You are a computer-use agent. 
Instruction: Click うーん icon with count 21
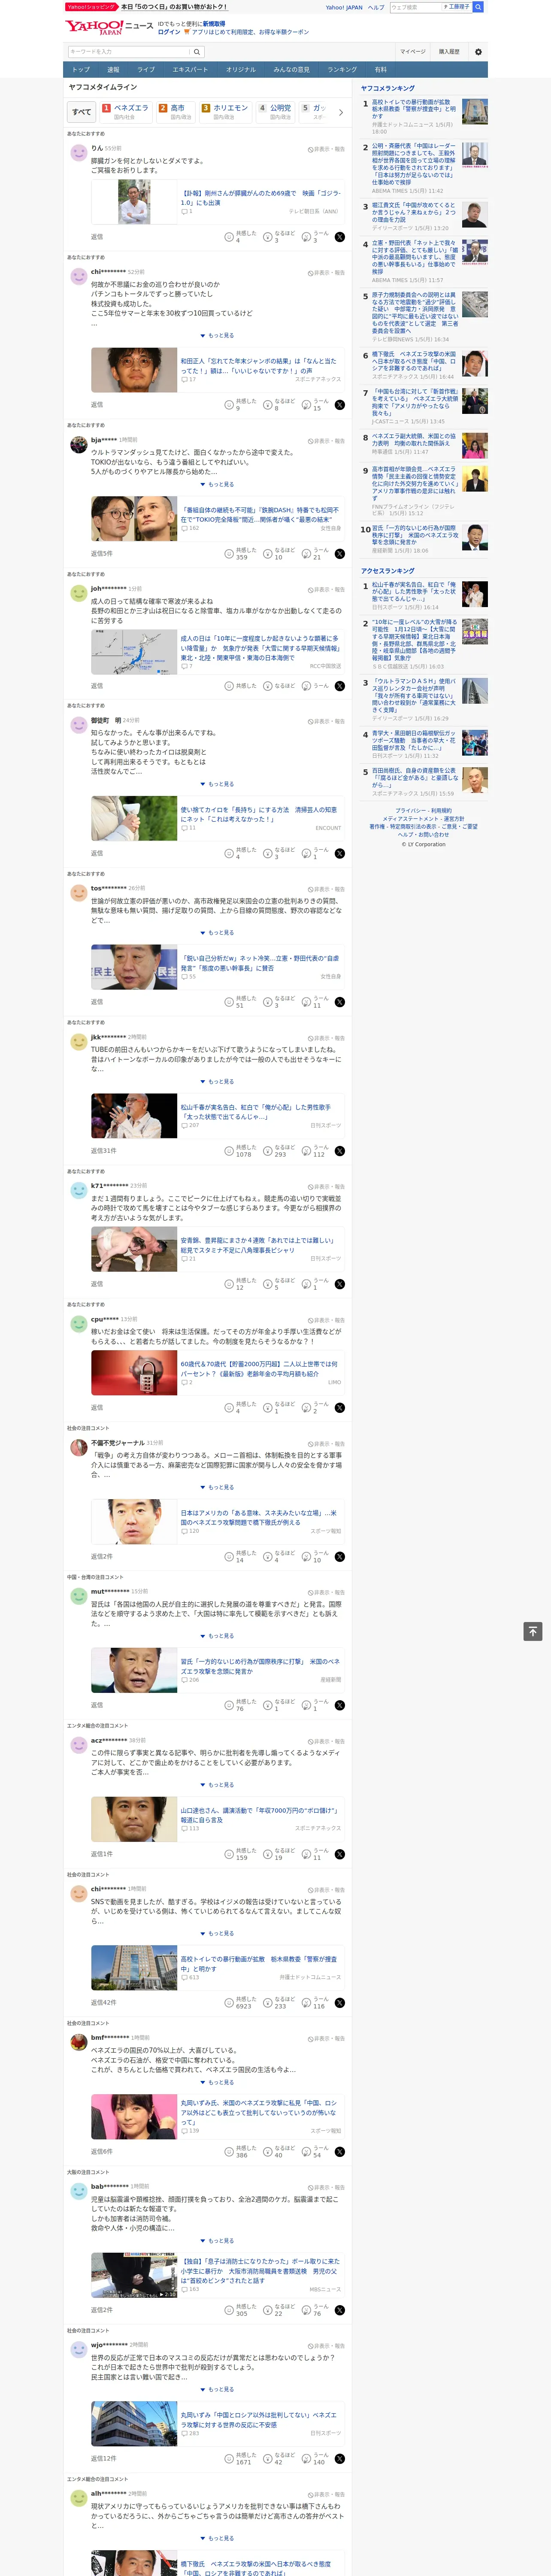pos(307,554)
